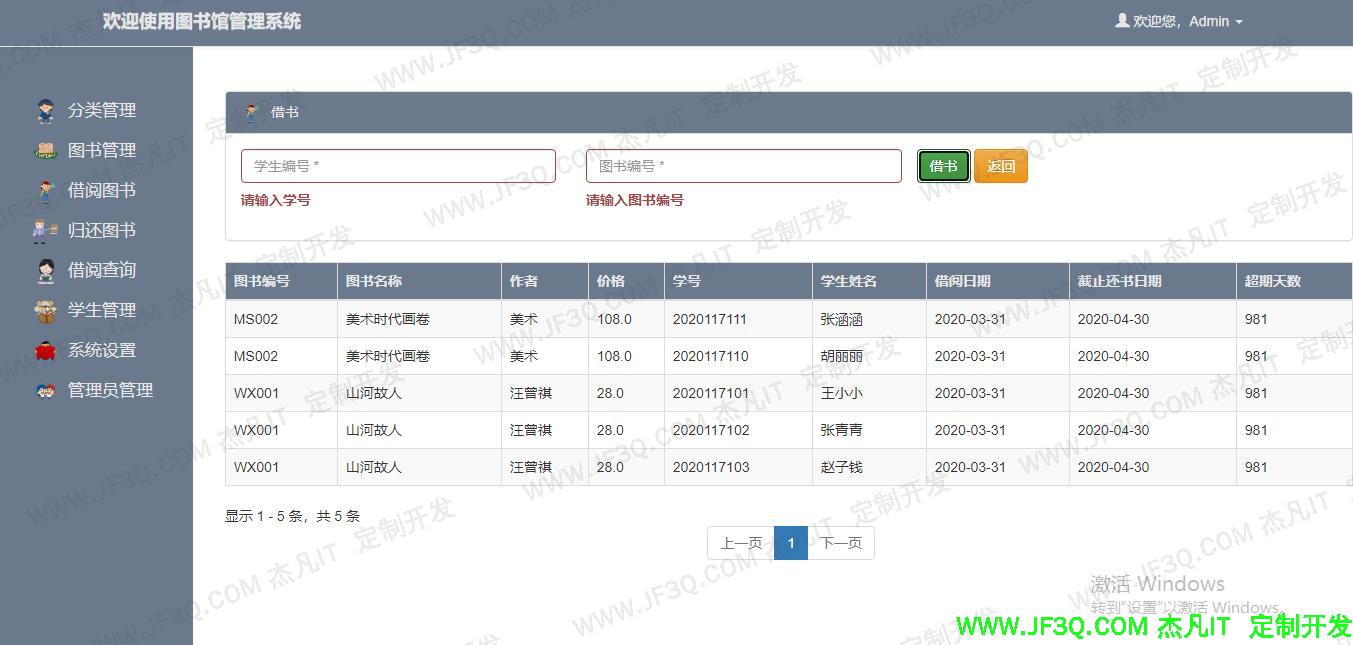1353x645 pixels.
Task: Click the 借阅查询 avatar icon
Action: pos(45,270)
